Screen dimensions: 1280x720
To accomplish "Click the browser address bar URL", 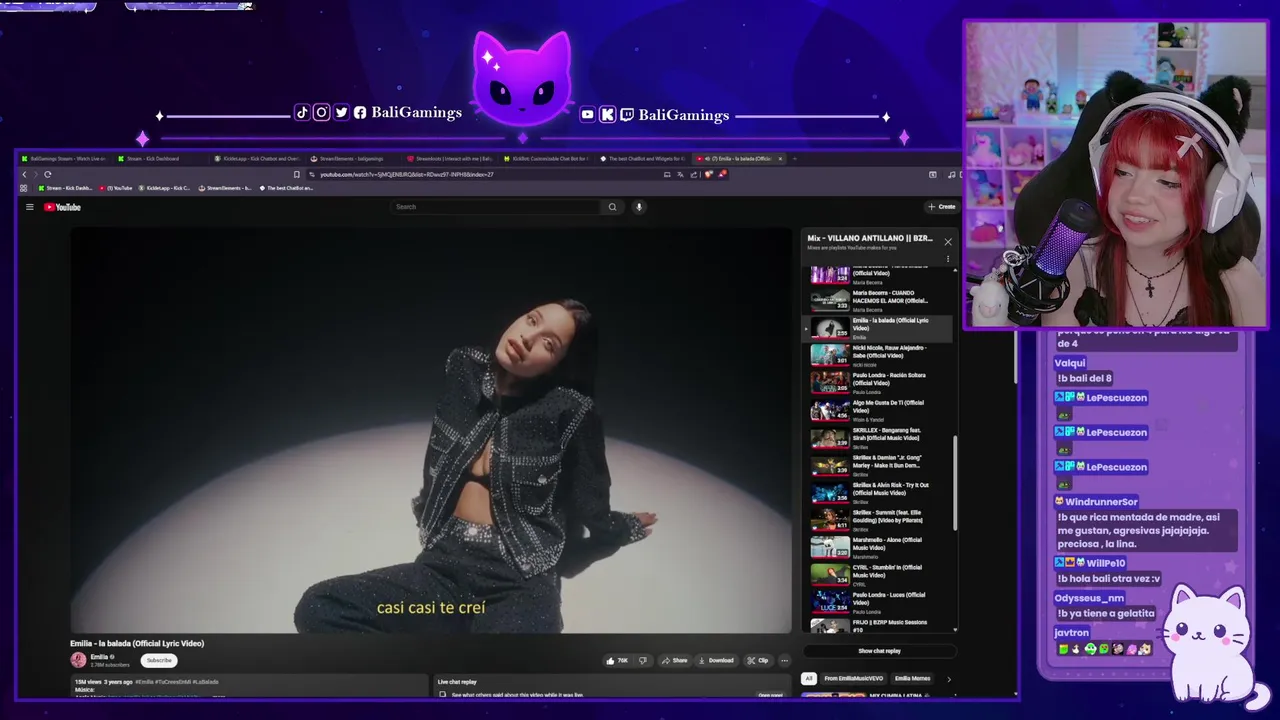I will [406, 174].
